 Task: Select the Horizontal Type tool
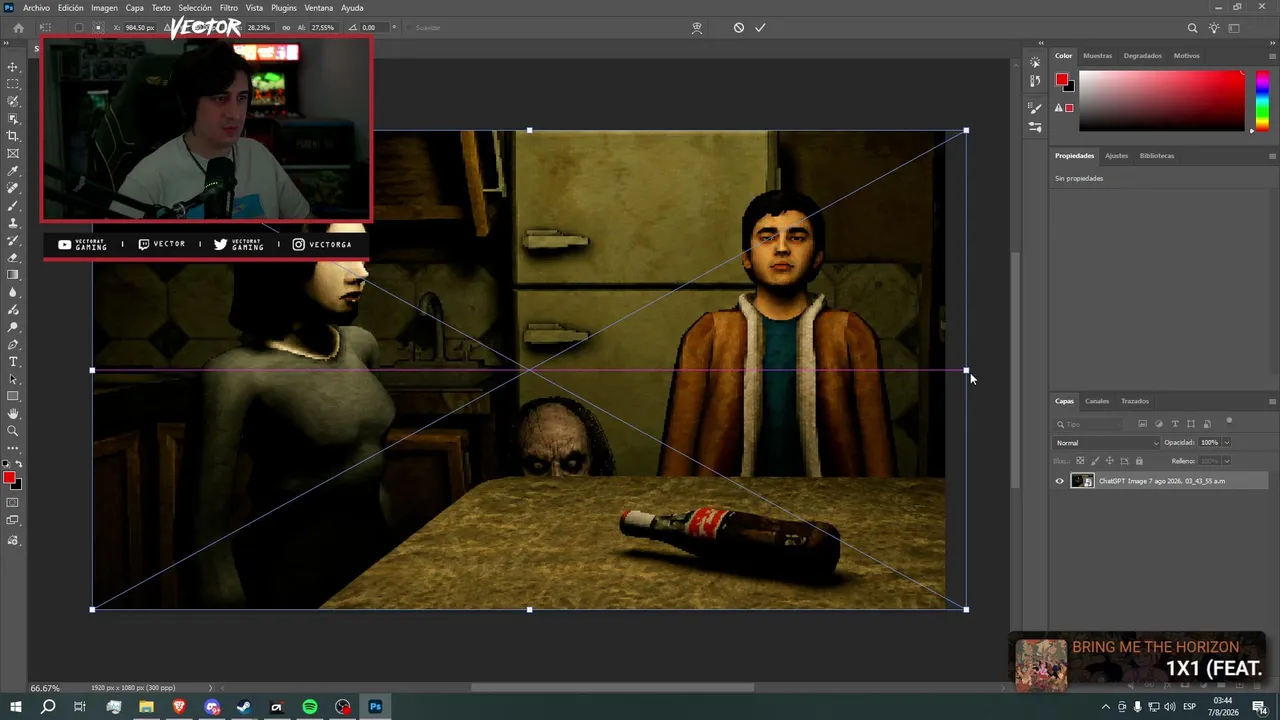(x=13, y=362)
